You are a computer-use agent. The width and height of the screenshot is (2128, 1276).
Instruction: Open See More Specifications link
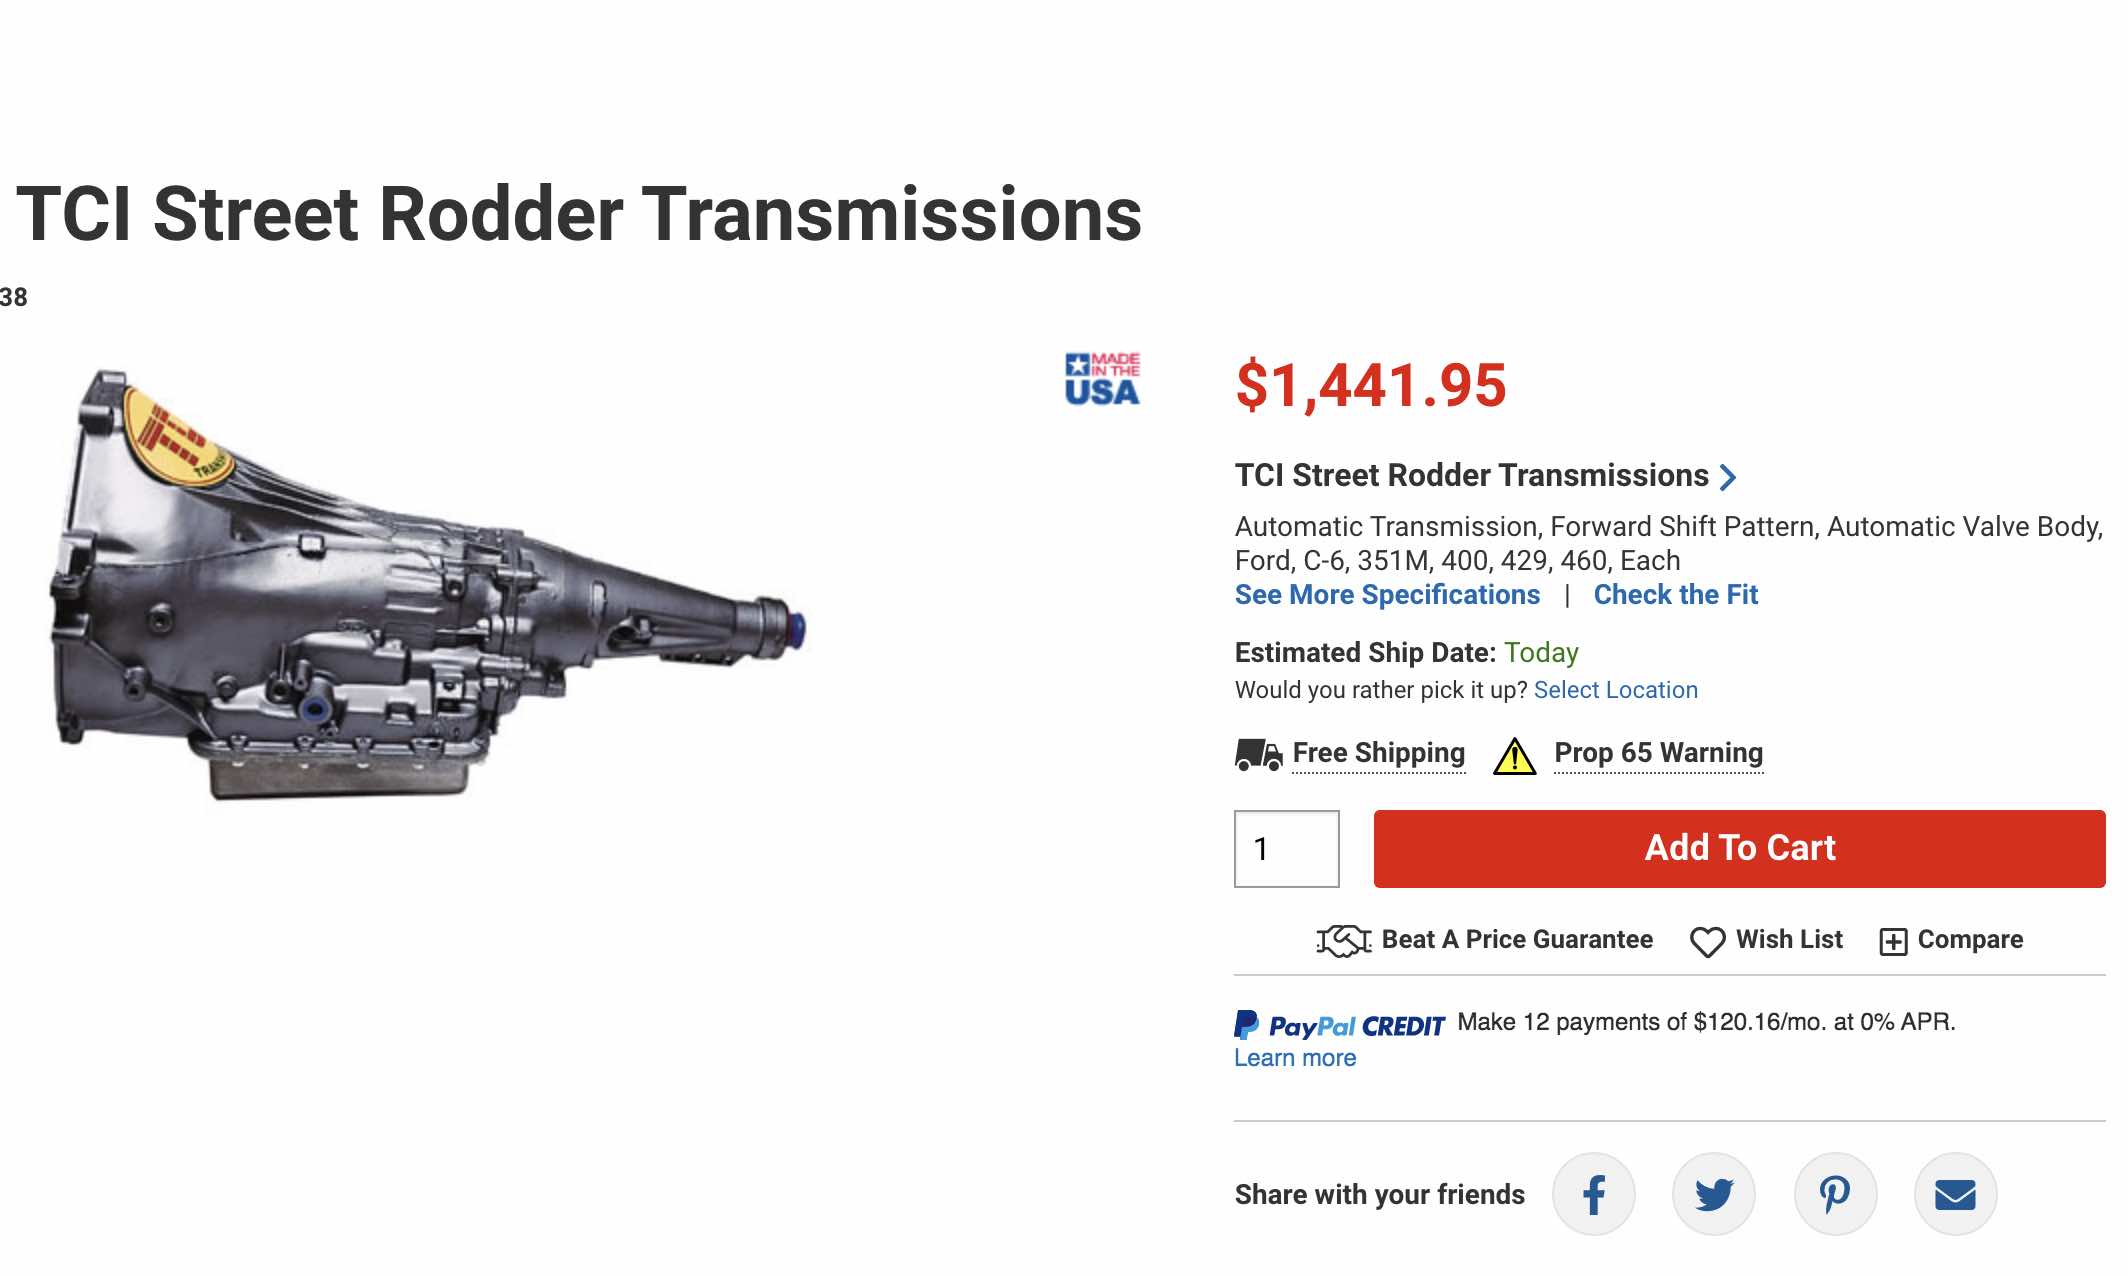coord(1387,595)
